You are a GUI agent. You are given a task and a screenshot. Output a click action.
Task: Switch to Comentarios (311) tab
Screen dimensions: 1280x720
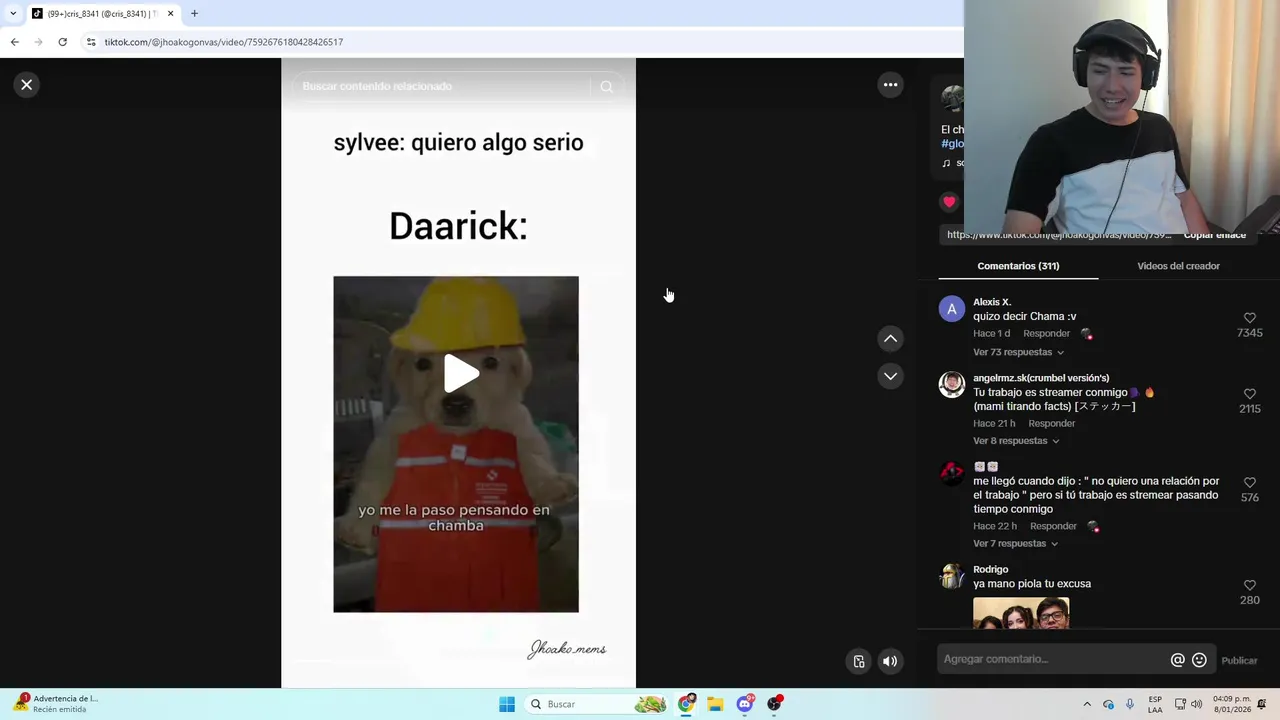tap(1018, 266)
